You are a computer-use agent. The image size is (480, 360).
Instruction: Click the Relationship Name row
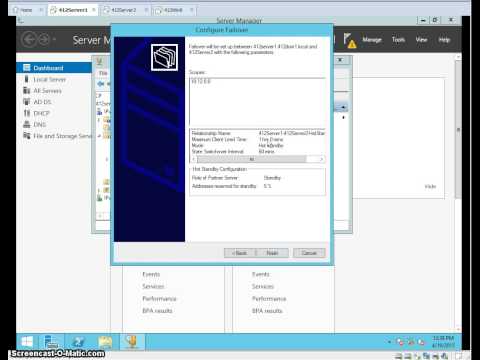[x=258, y=133]
